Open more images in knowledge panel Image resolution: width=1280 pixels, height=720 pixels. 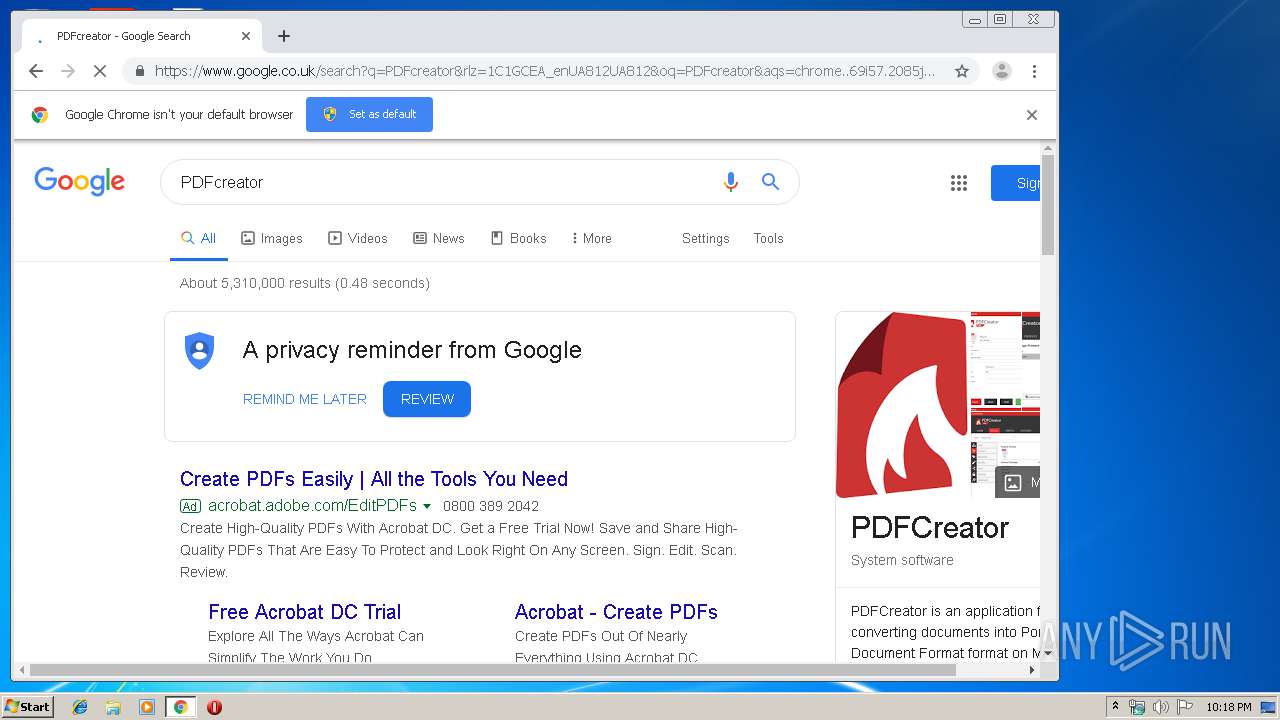click(1018, 482)
